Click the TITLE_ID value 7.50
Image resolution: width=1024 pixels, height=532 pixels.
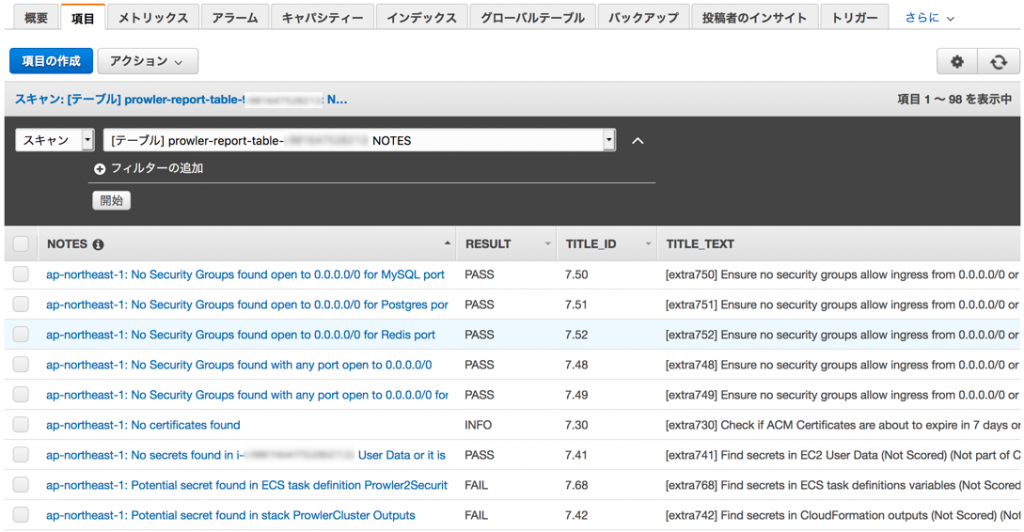click(577, 275)
